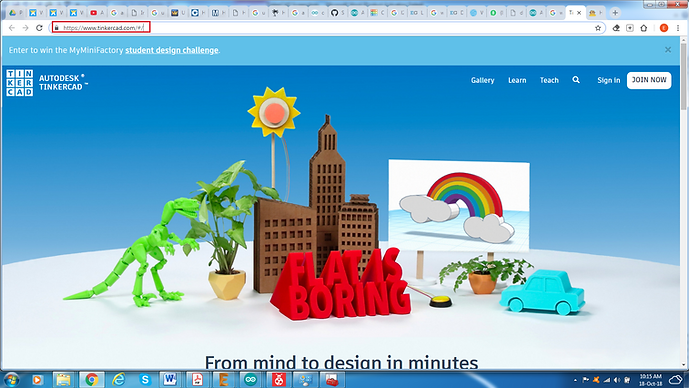Viewport: 689px width, 388px height.
Task: Go back with the browser back arrow
Action: pyautogui.click(x=12, y=28)
